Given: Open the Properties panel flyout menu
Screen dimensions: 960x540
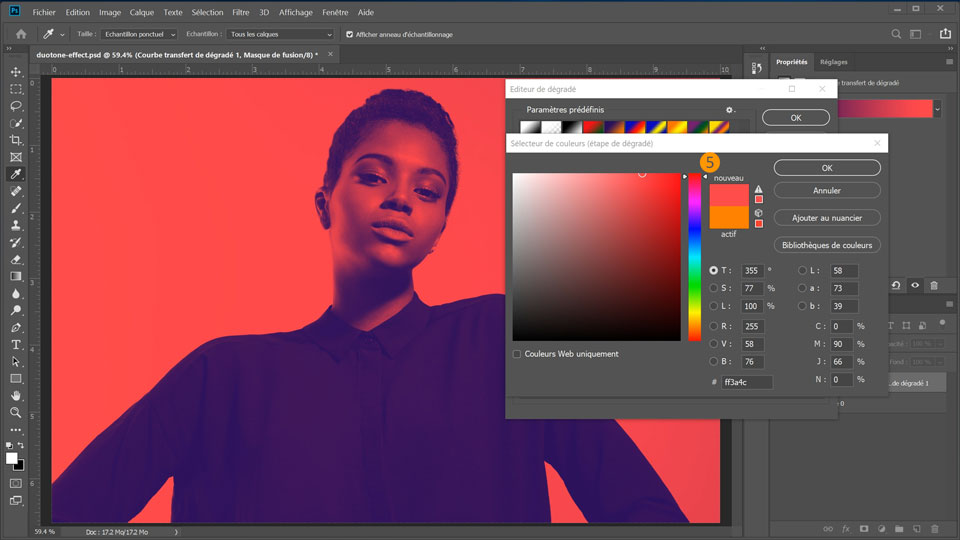Looking at the screenshot, I should pyautogui.click(x=950, y=62).
